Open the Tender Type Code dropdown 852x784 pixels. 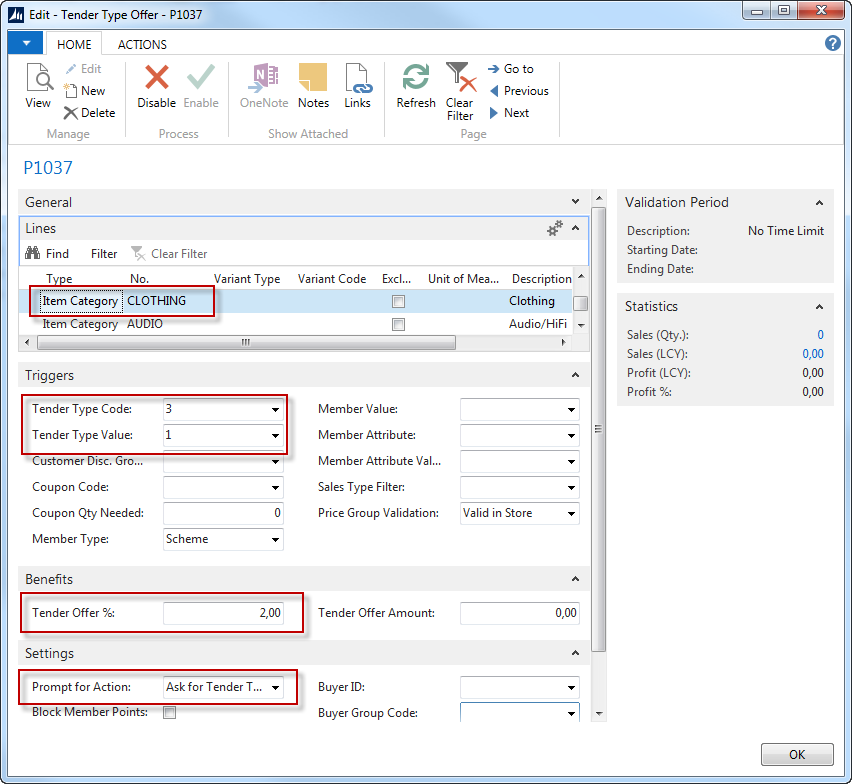tap(275, 410)
